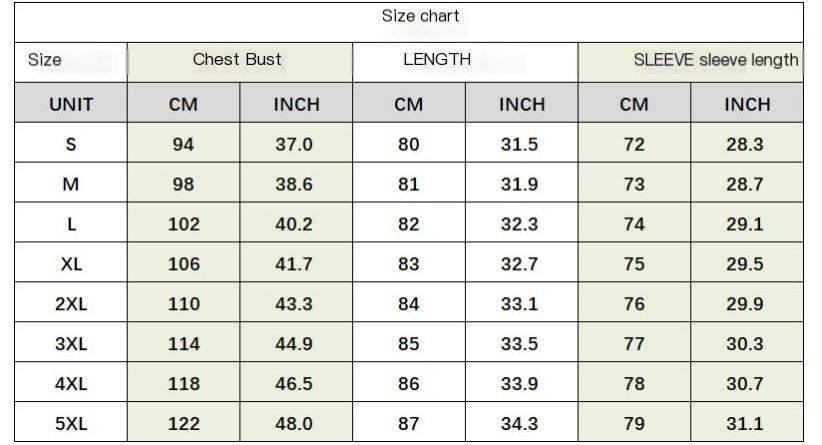Click sleeve inch value 28.7 for M
This screenshot has width=822, height=445.
point(745,184)
